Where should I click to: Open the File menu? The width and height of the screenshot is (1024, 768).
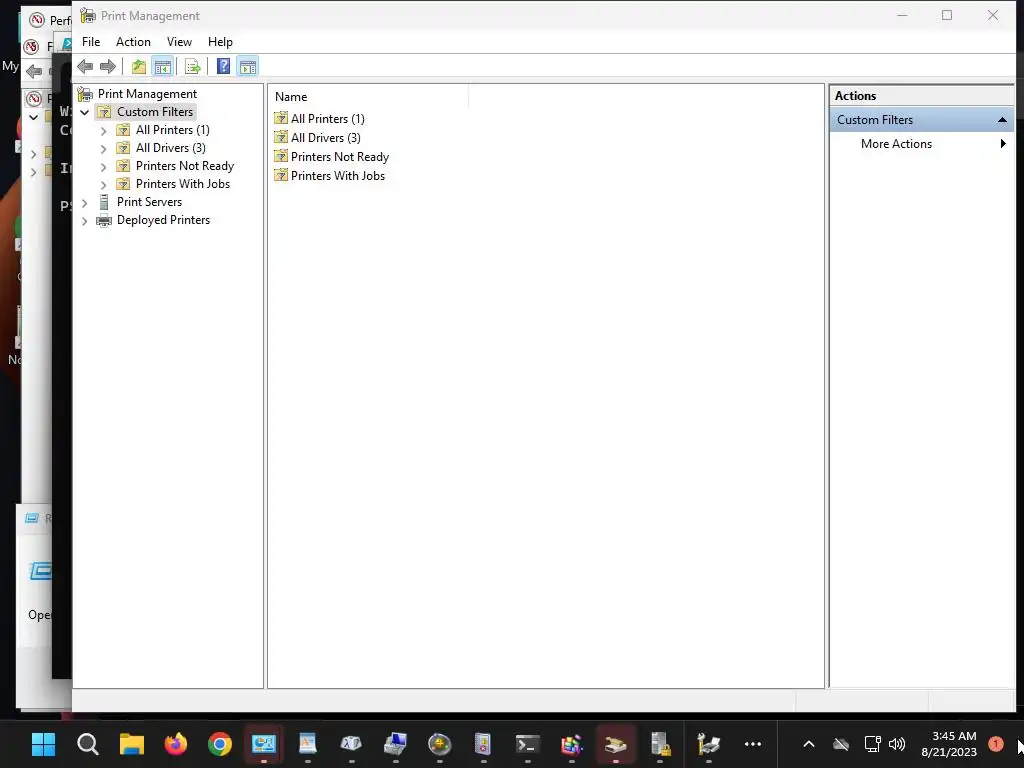pyautogui.click(x=91, y=42)
